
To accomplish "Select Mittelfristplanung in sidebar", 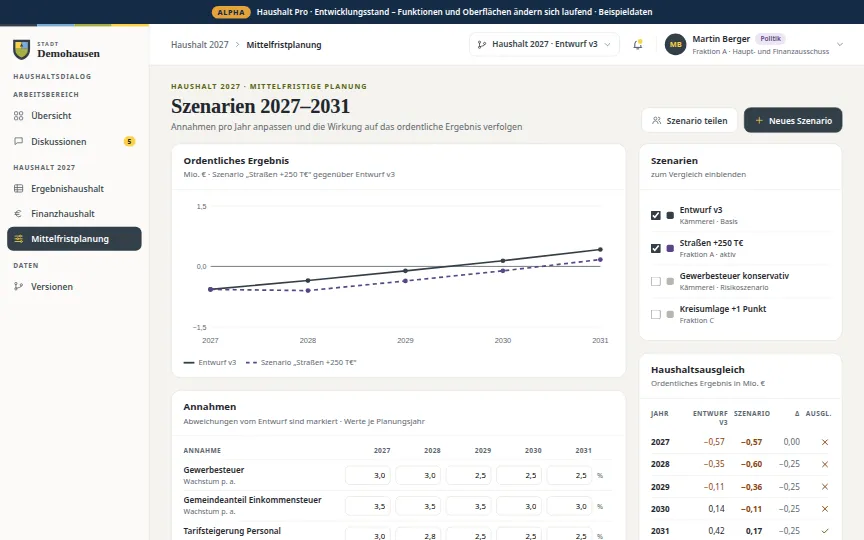I will coord(74,239).
